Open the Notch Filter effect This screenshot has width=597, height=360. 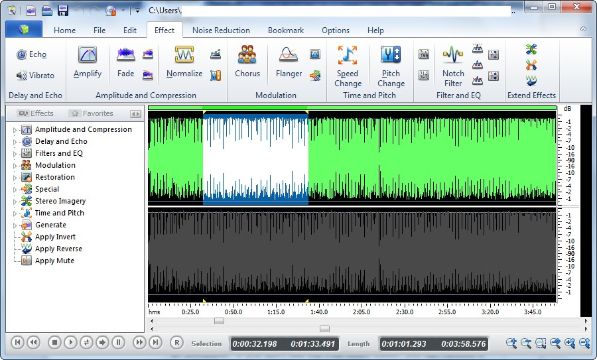pyautogui.click(x=453, y=66)
